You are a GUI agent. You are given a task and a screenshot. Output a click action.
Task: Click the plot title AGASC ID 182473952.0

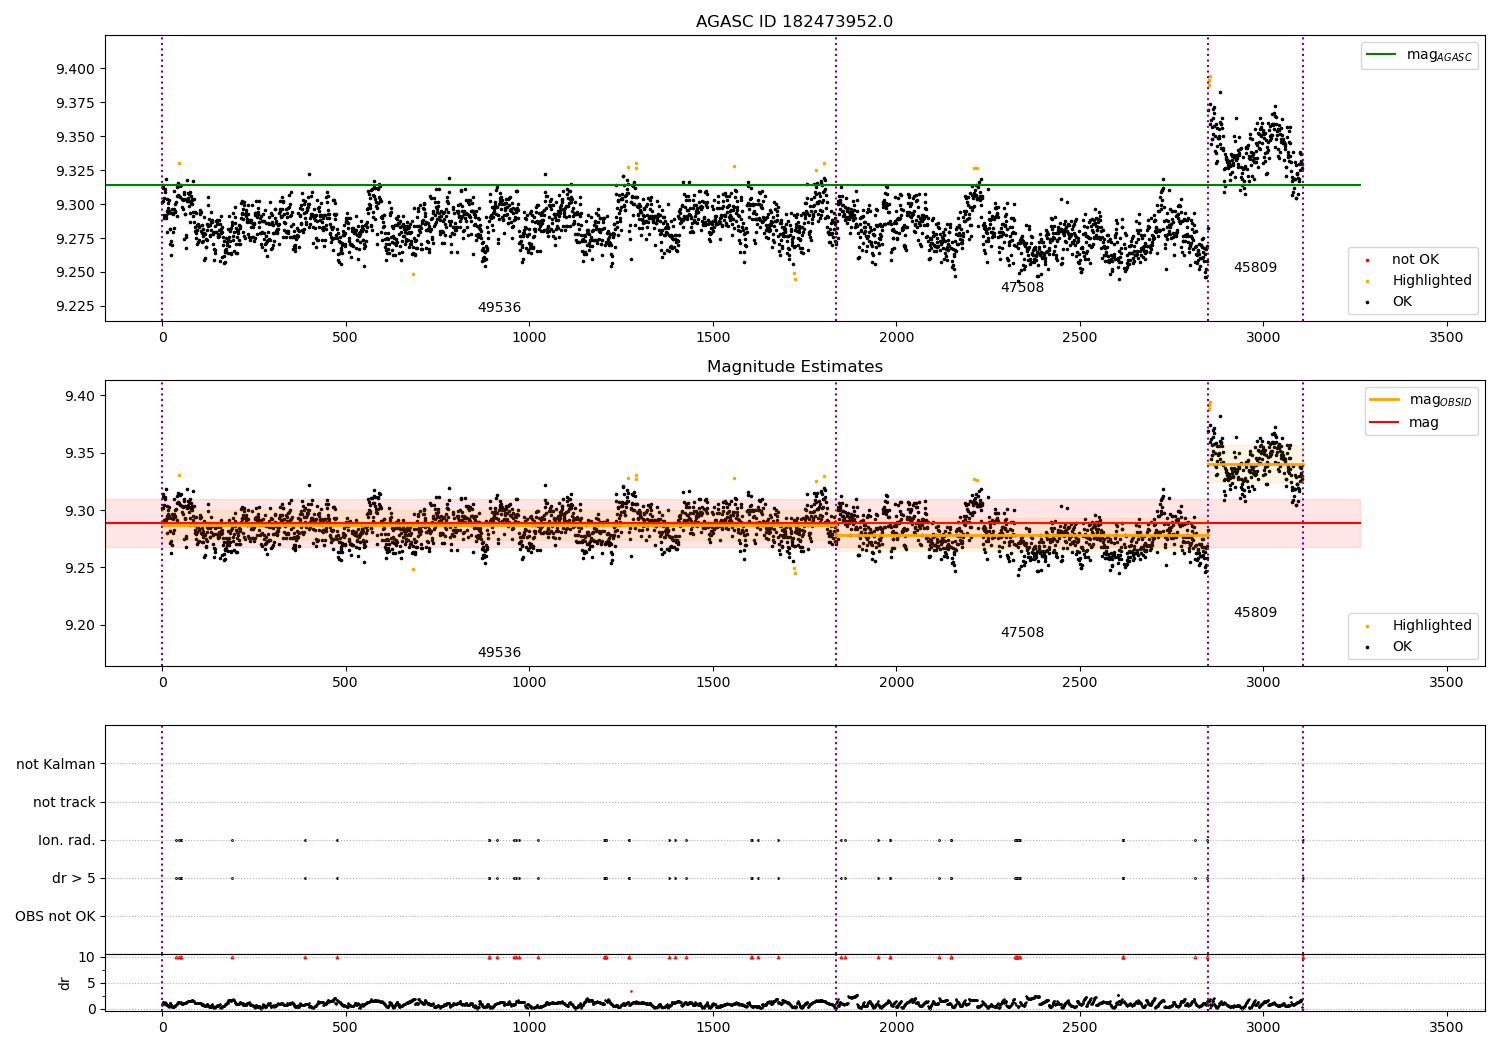(794, 22)
